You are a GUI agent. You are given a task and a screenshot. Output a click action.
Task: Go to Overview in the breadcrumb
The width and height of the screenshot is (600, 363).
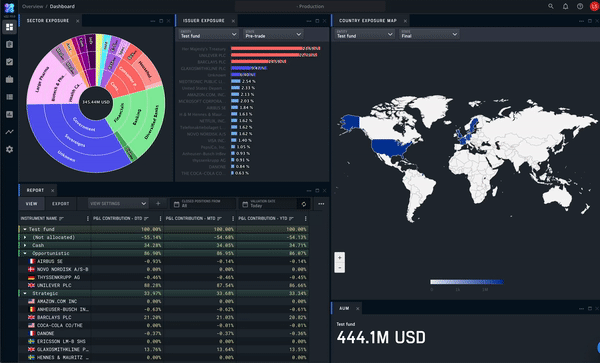coord(33,7)
